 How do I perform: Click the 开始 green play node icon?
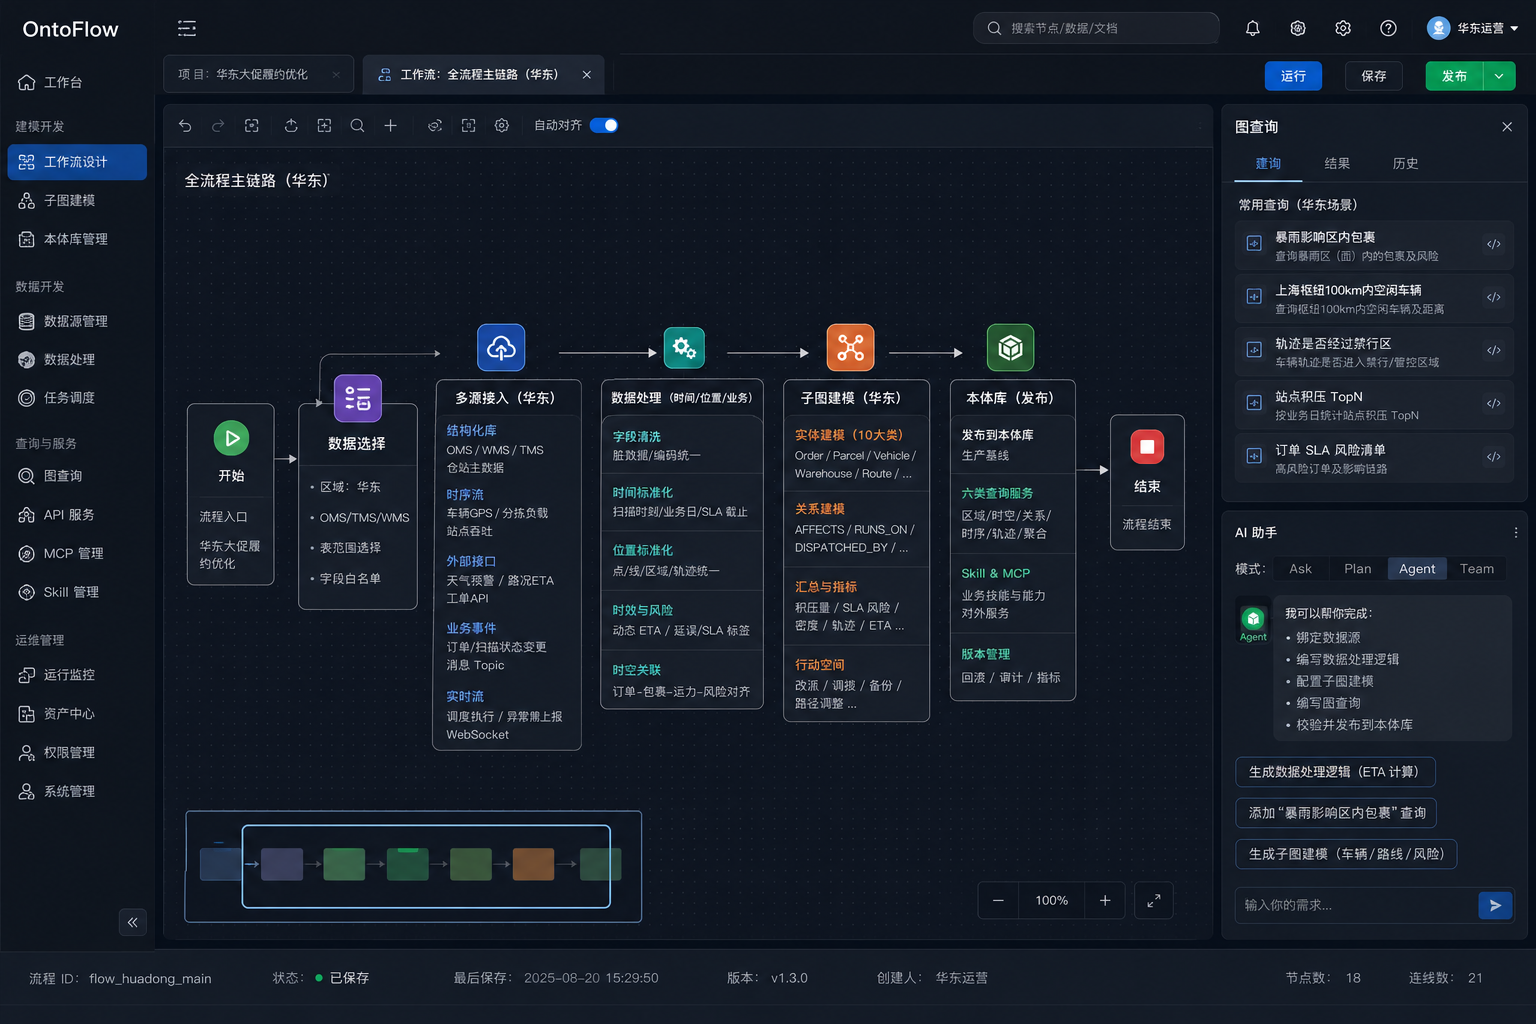231,438
